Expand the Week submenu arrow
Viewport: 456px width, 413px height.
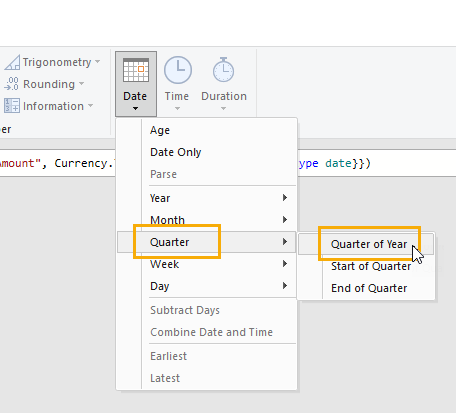(285, 264)
